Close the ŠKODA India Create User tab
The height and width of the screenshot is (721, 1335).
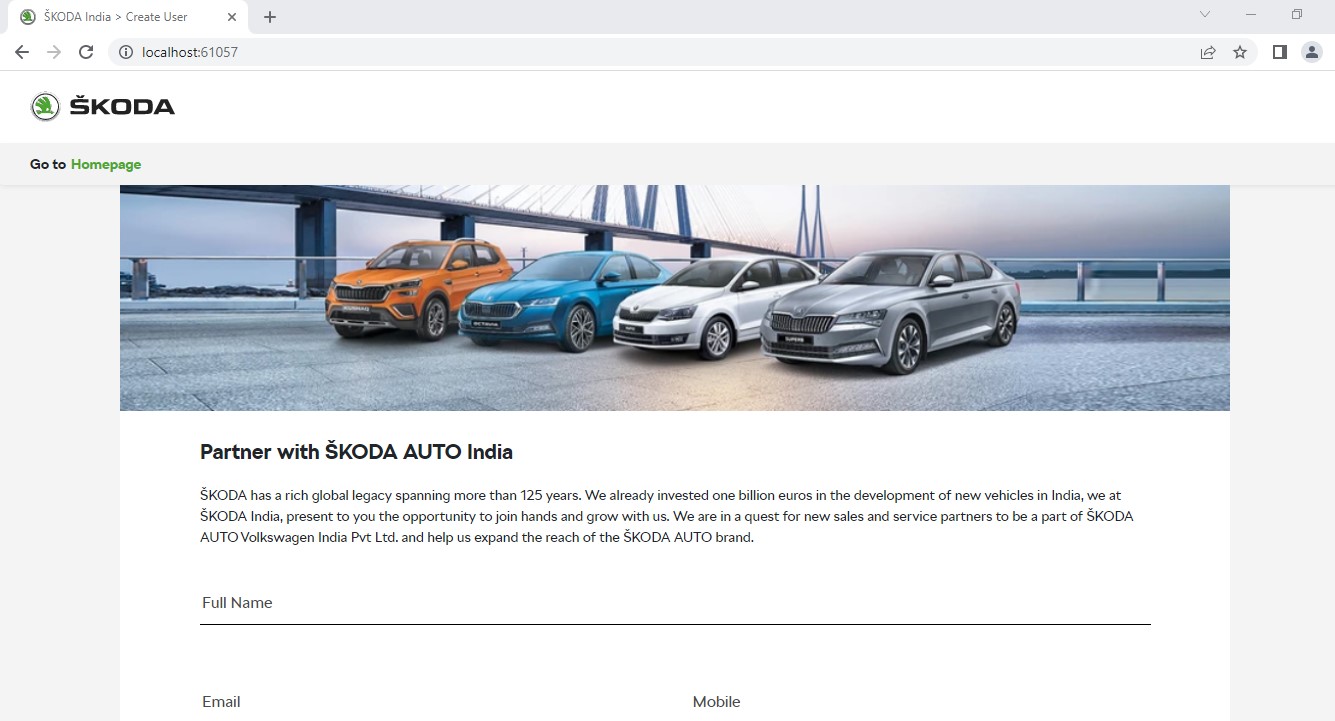(232, 17)
